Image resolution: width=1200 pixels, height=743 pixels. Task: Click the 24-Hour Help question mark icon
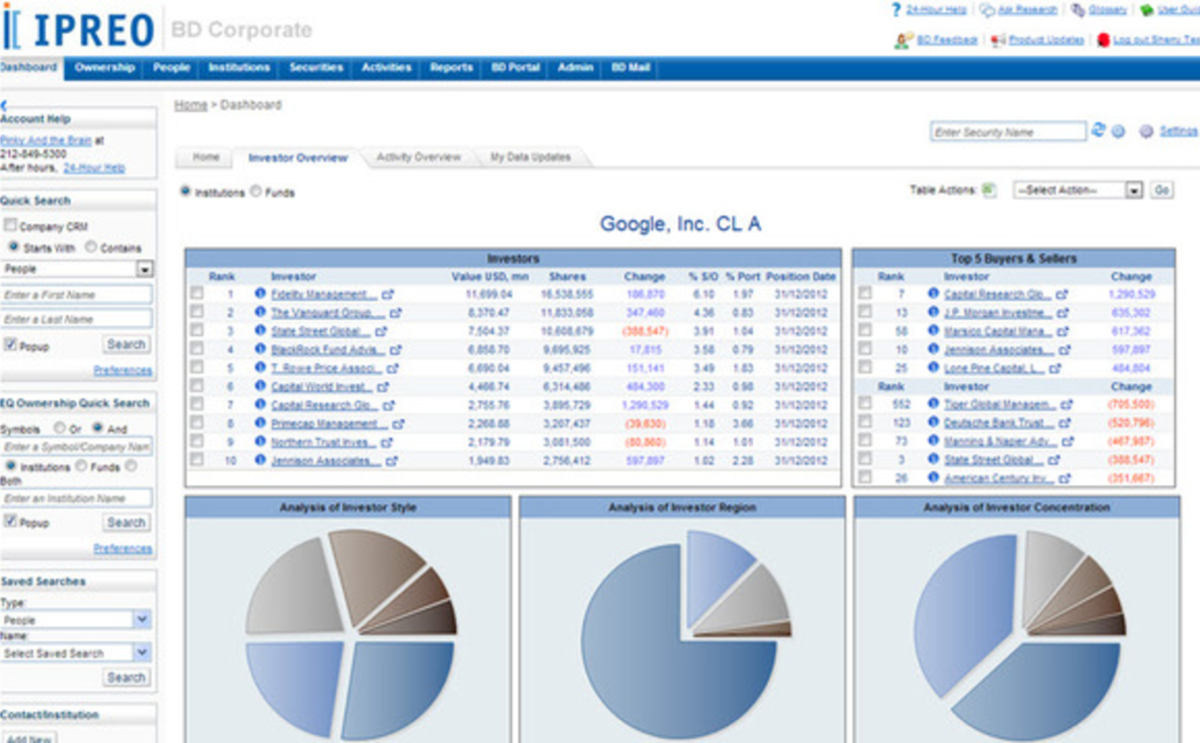pos(895,11)
